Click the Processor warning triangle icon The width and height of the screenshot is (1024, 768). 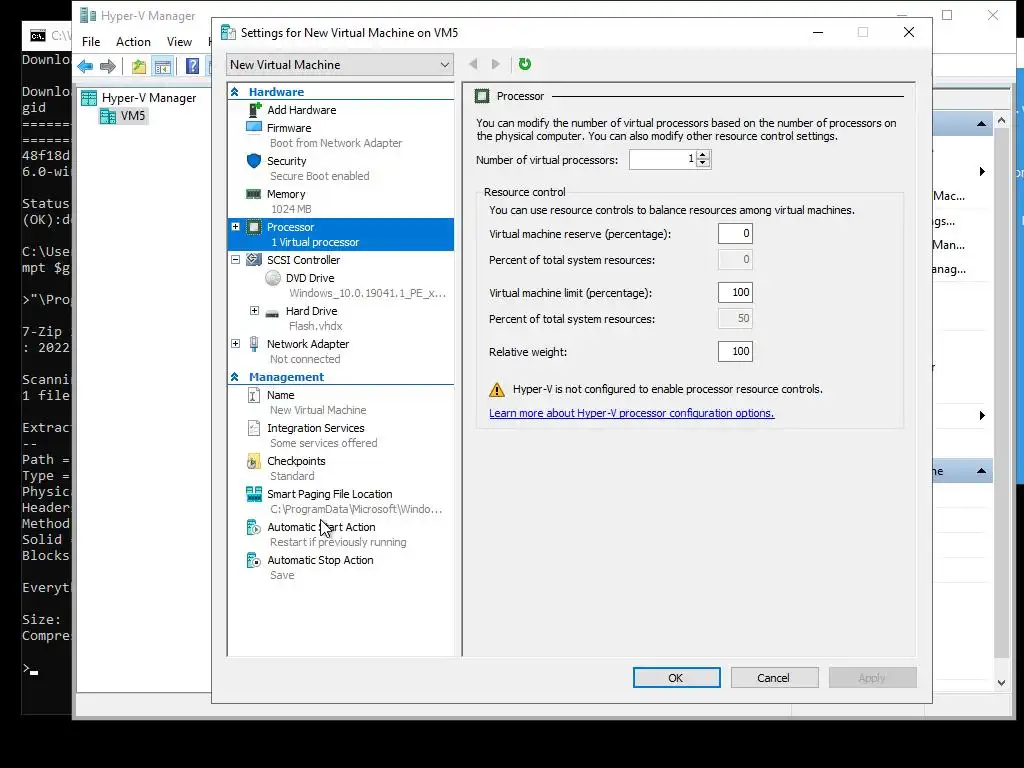(497, 390)
